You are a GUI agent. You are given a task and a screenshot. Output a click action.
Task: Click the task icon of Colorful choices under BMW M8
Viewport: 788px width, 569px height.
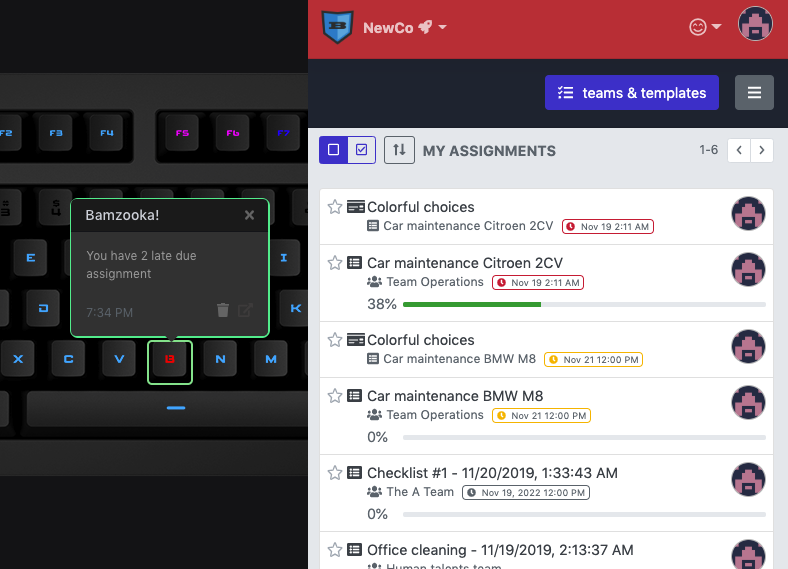tap(356, 340)
